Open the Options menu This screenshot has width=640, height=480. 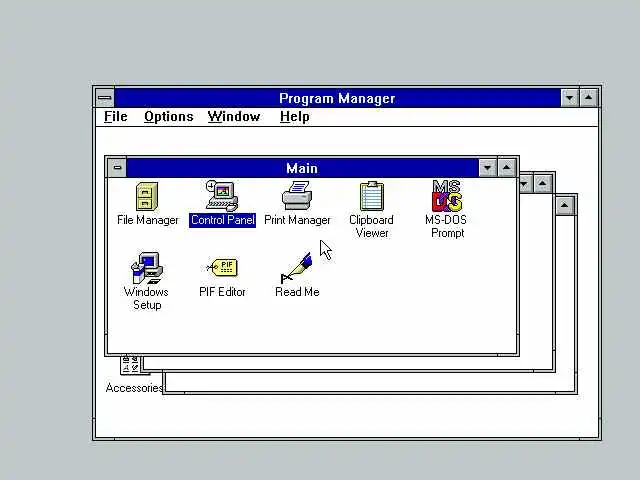tap(169, 117)
